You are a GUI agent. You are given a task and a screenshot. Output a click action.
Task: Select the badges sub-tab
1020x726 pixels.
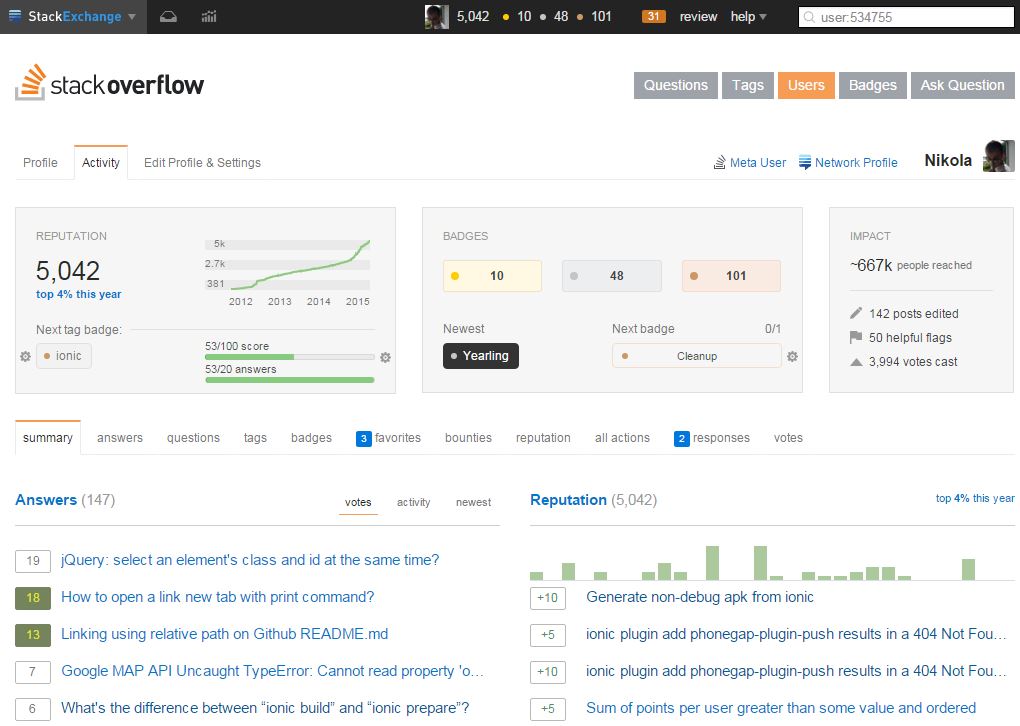[311, 438]
